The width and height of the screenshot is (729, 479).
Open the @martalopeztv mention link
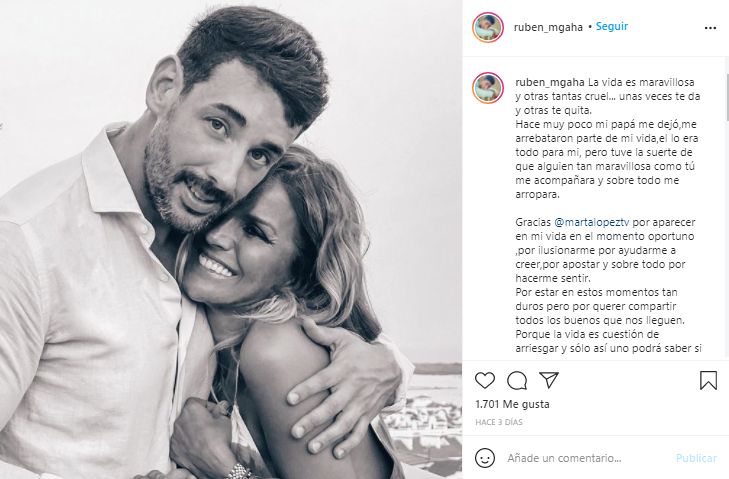tap(590, 222)
